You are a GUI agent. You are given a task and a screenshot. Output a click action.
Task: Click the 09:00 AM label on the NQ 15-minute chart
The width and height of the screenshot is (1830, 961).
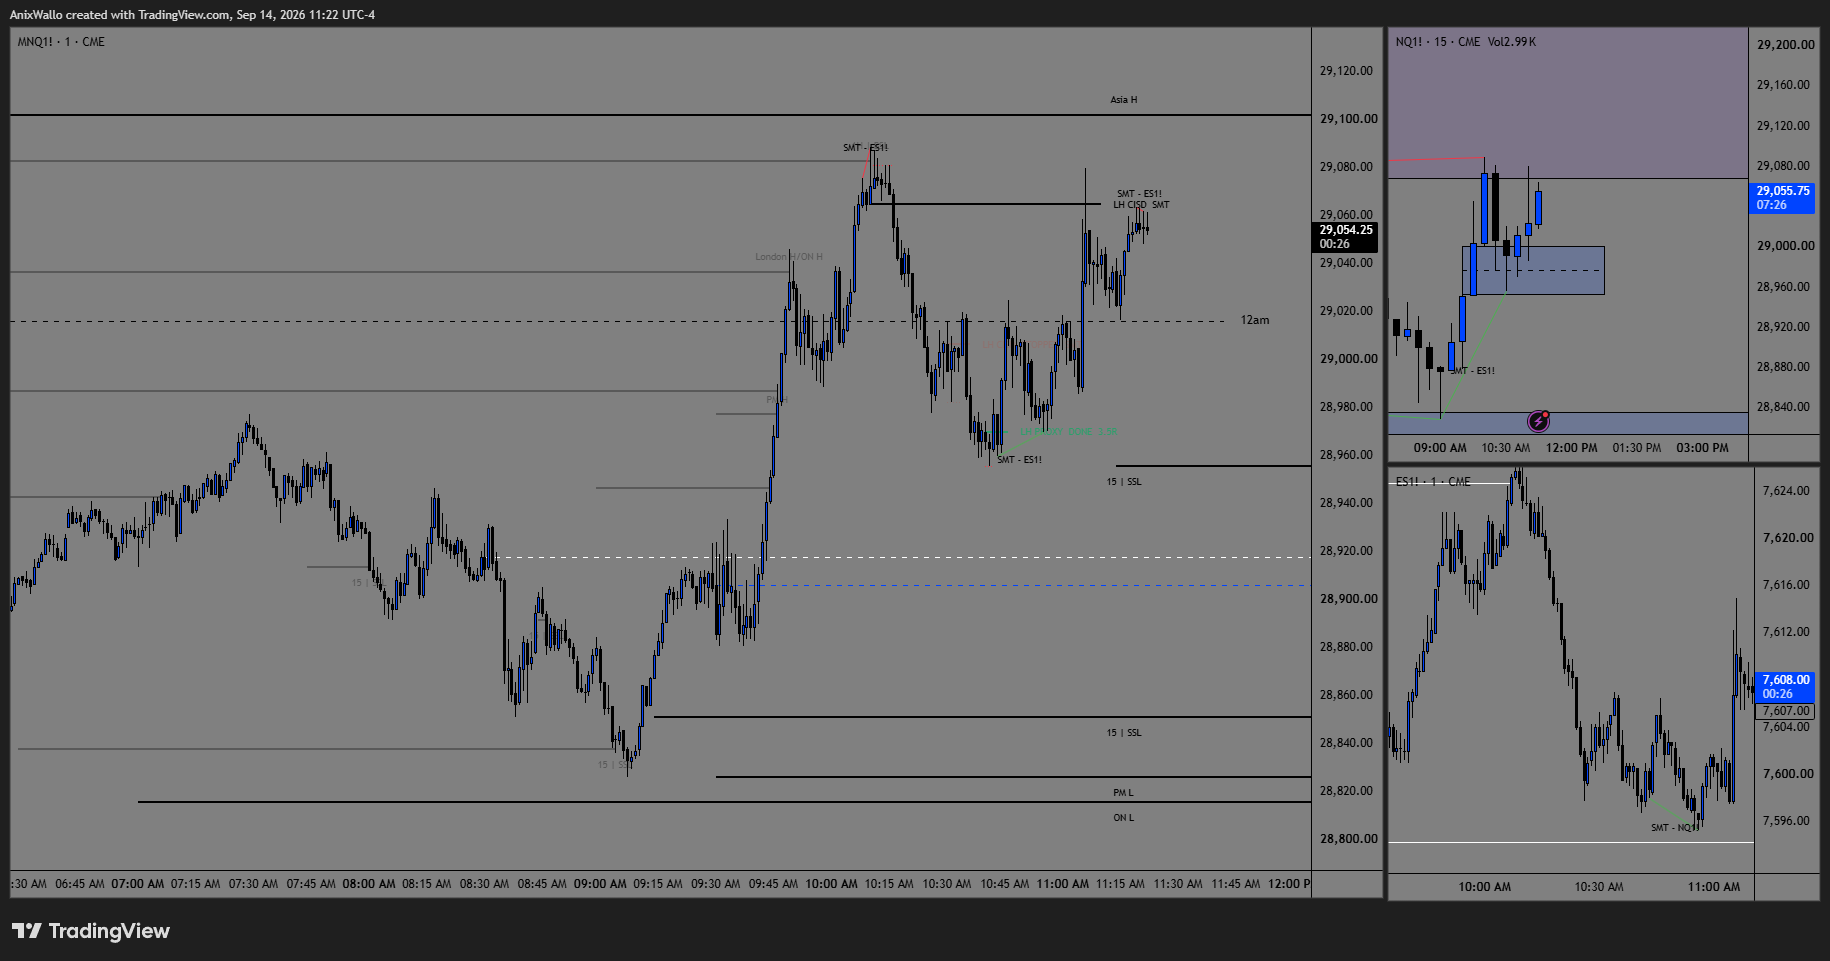tap(1440, 448)
